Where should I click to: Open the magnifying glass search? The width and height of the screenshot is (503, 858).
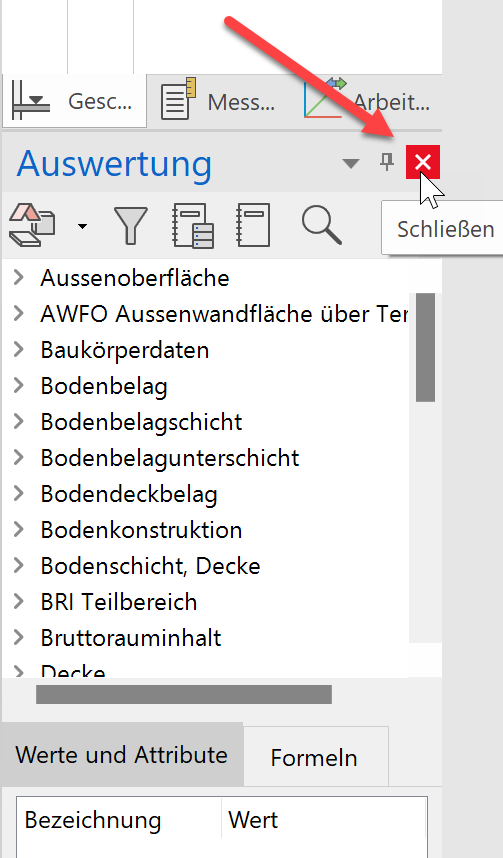pos(322,225)
